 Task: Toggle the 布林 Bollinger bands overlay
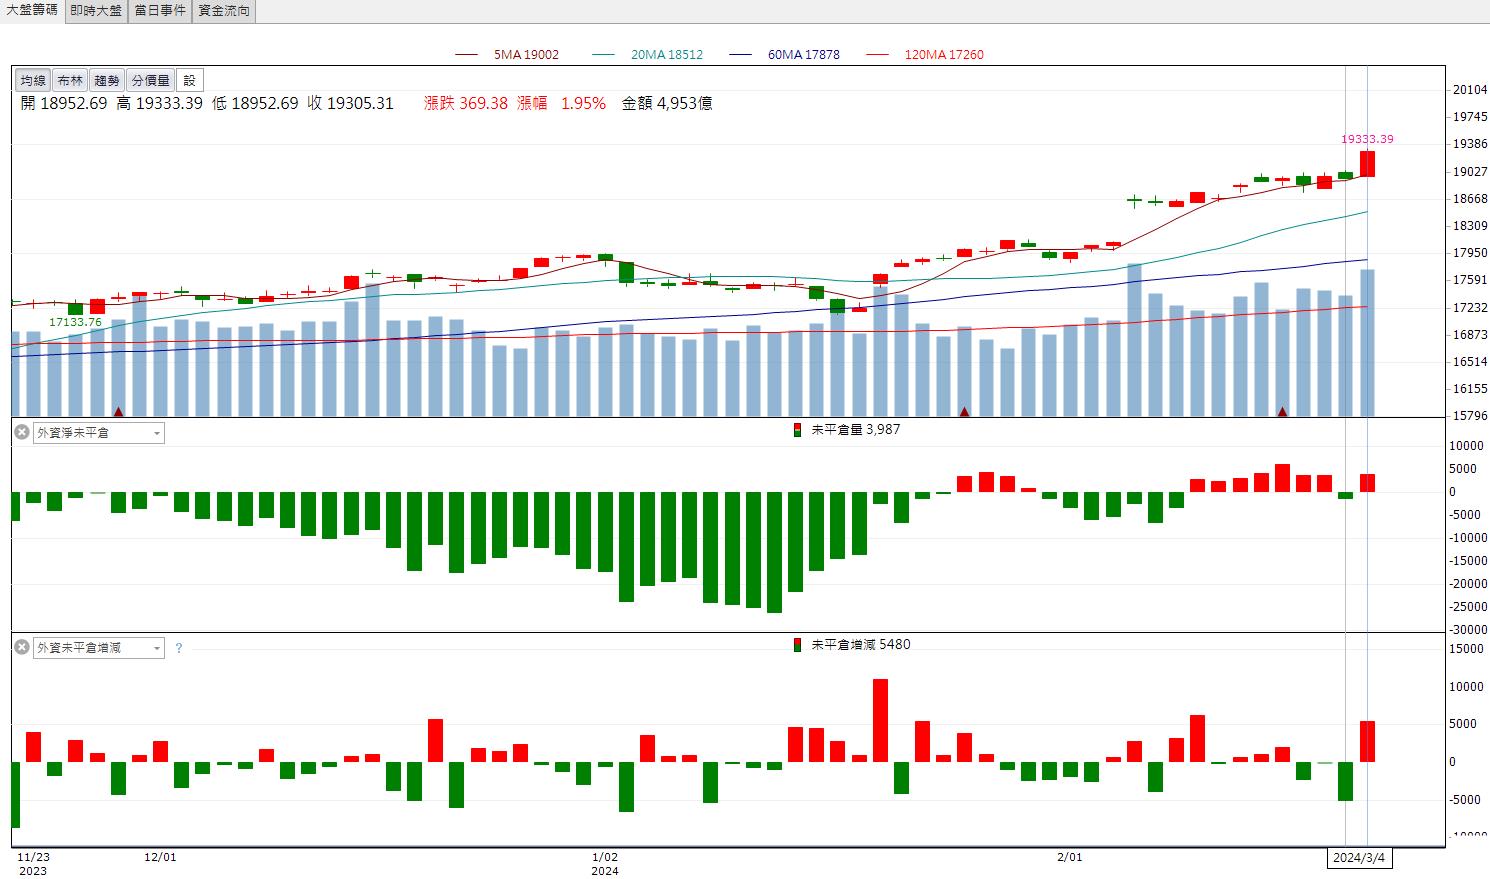70,81
